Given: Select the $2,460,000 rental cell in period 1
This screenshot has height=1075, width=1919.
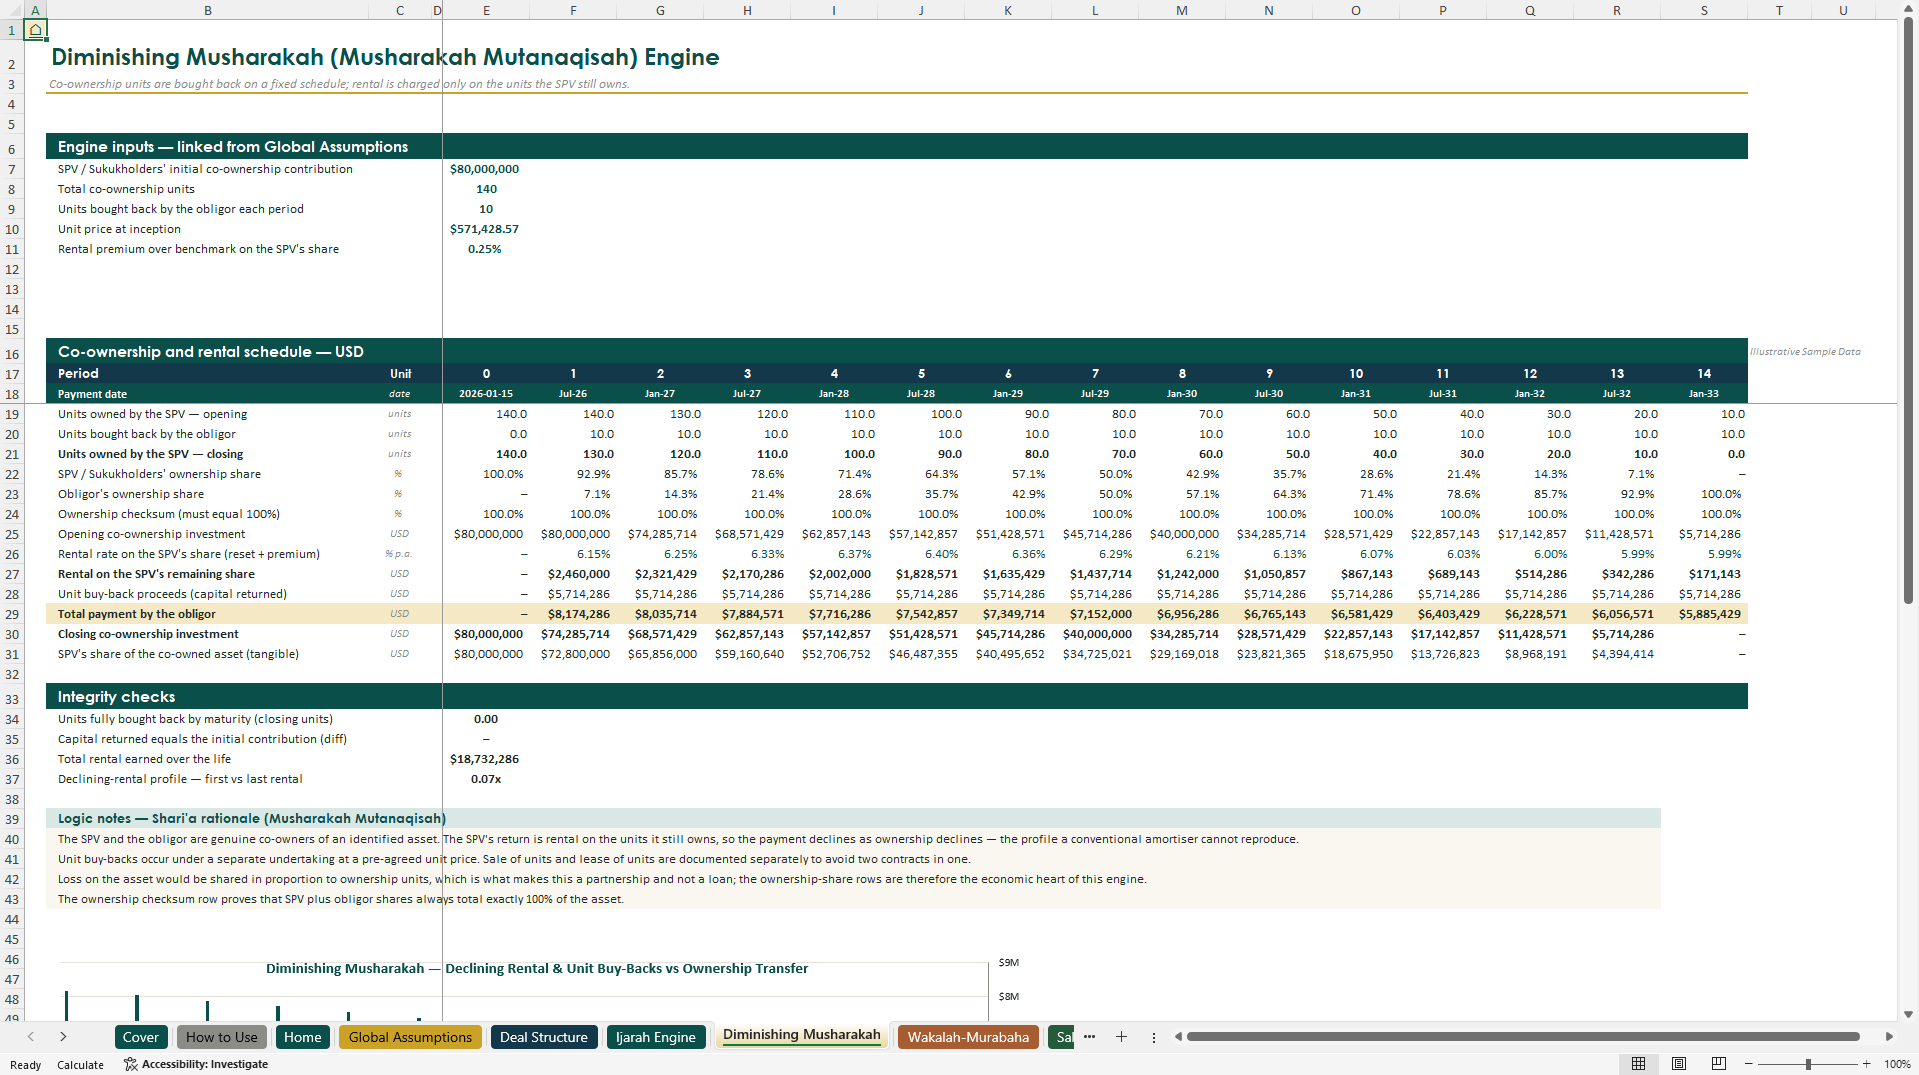Looking at the screenshot, I should coord(573,574).
